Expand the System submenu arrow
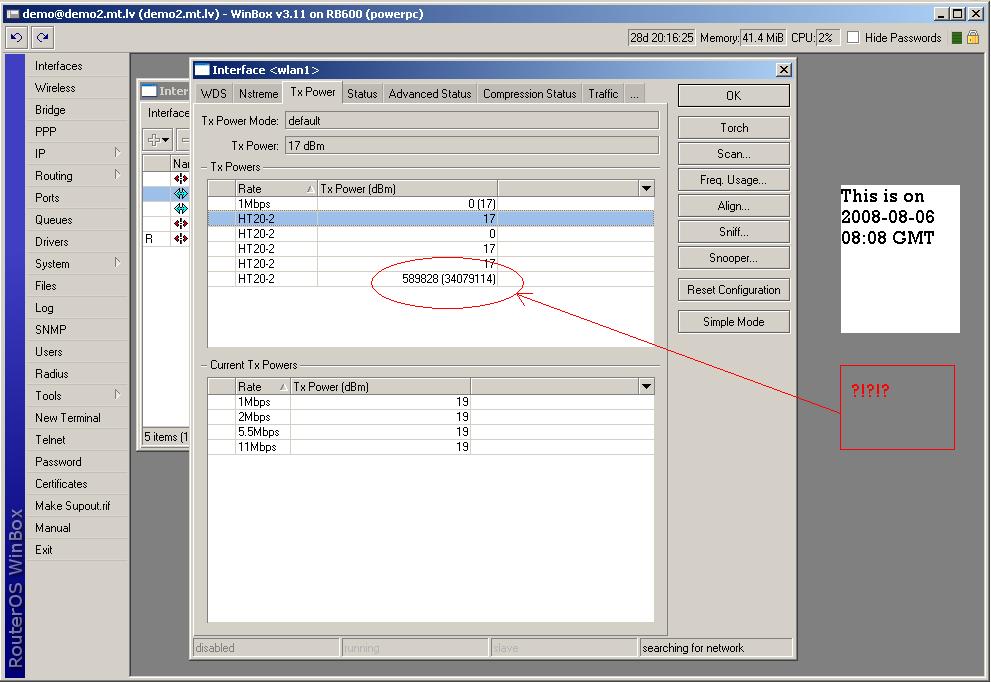 click(118, 262)
